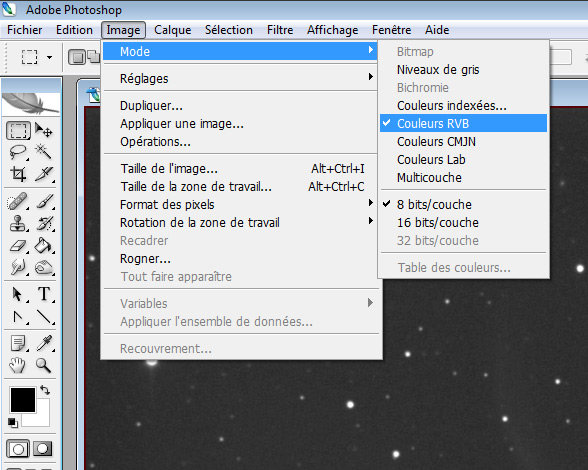588x470 pixels.
Task: Switch to Quick Mask Mode
Action: [42, 449]
